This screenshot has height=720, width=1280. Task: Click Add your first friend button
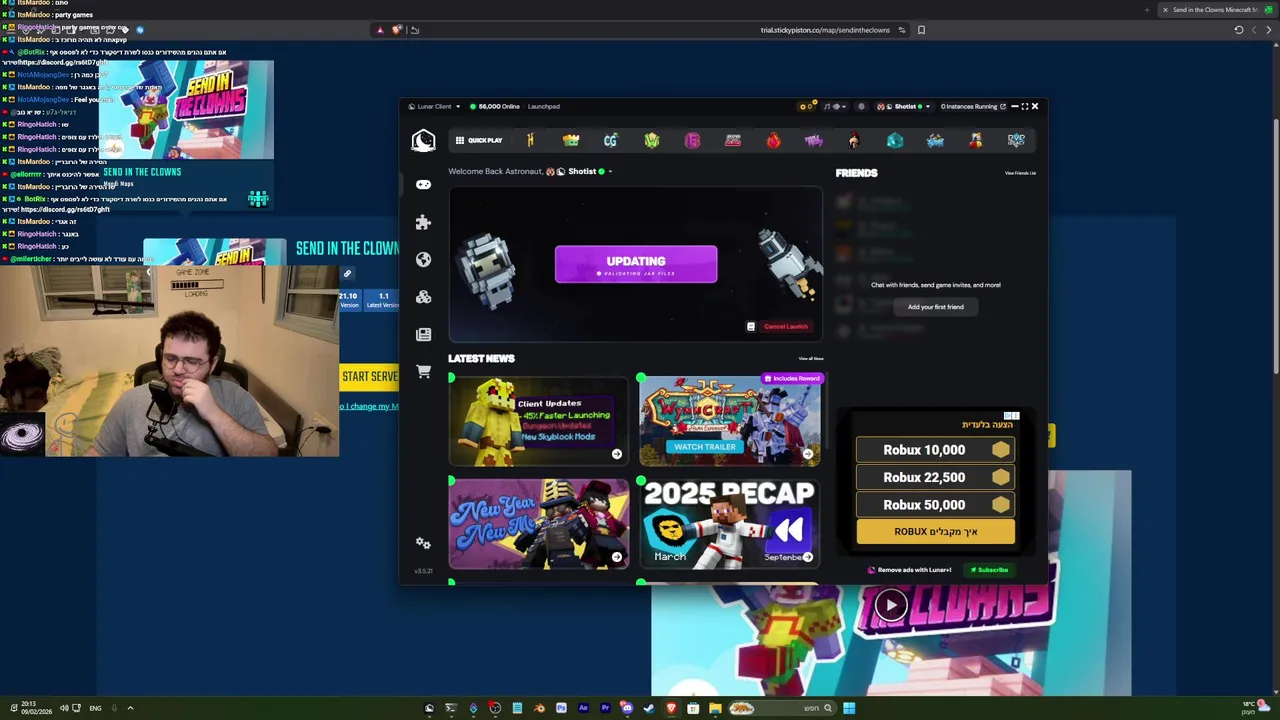(x=936, y=307)
